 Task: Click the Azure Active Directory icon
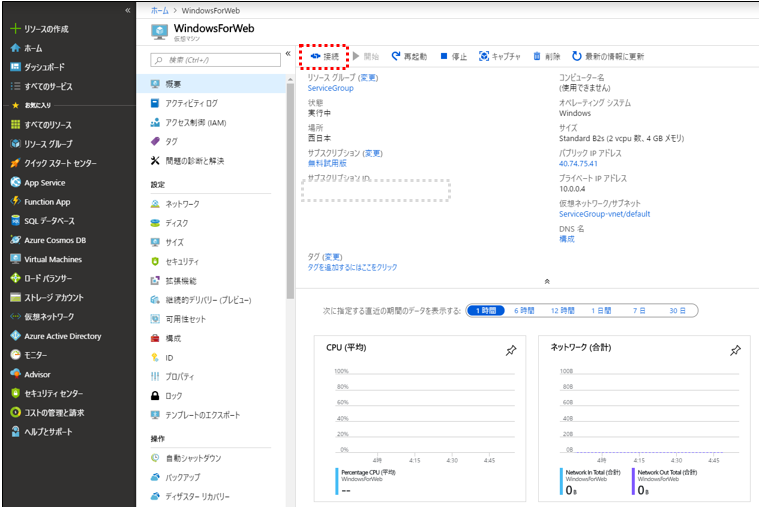pyautogui.click(x=15, y=336)
